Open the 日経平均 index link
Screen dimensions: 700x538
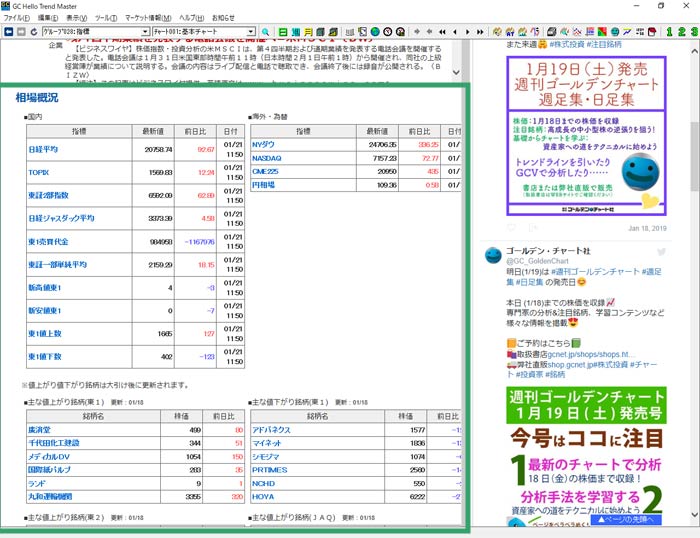(x=43, y=149)
